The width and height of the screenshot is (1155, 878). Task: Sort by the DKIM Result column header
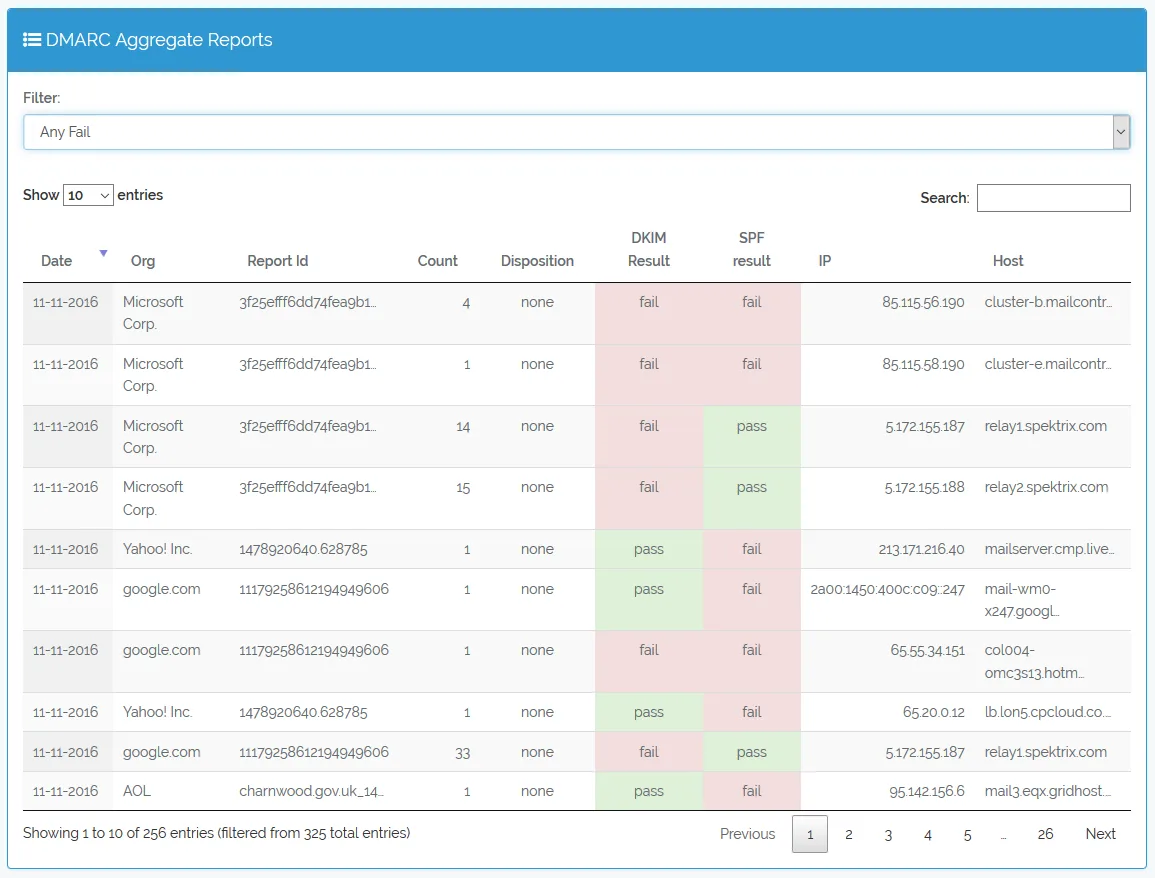click(x=649, y=249)
